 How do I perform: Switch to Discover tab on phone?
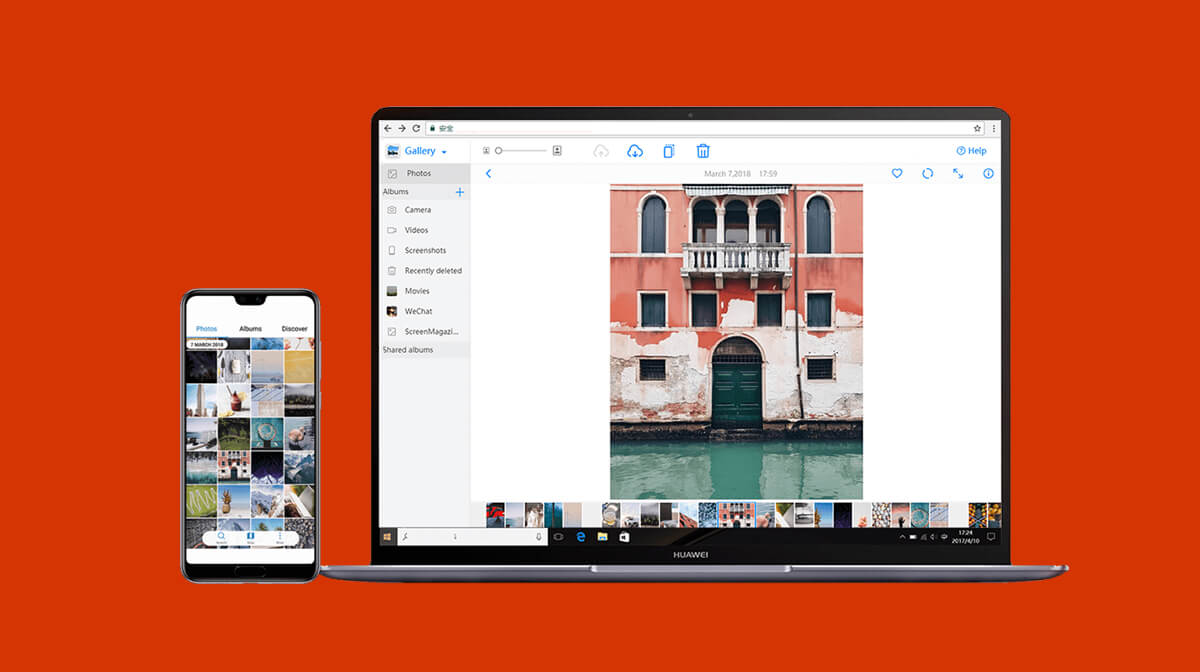click(295, 329)
